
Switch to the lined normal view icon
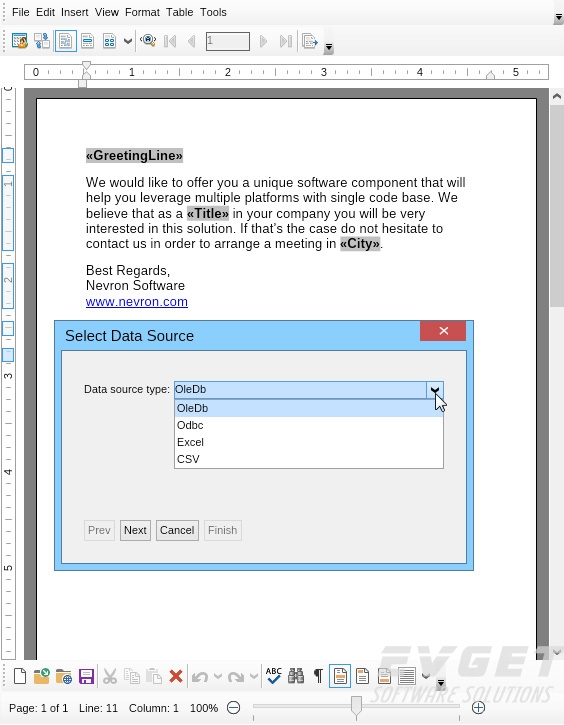(x=406, y=676)
